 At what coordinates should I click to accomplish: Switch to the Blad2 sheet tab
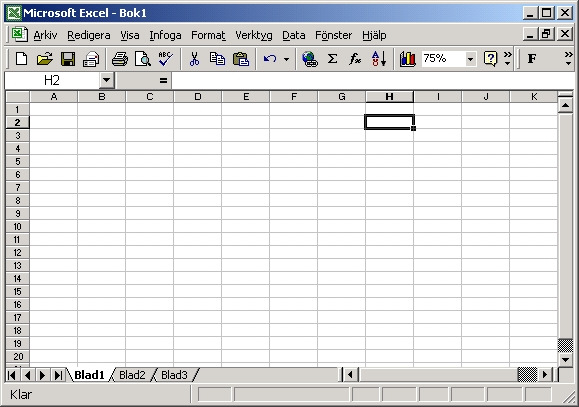coord(132,375)
